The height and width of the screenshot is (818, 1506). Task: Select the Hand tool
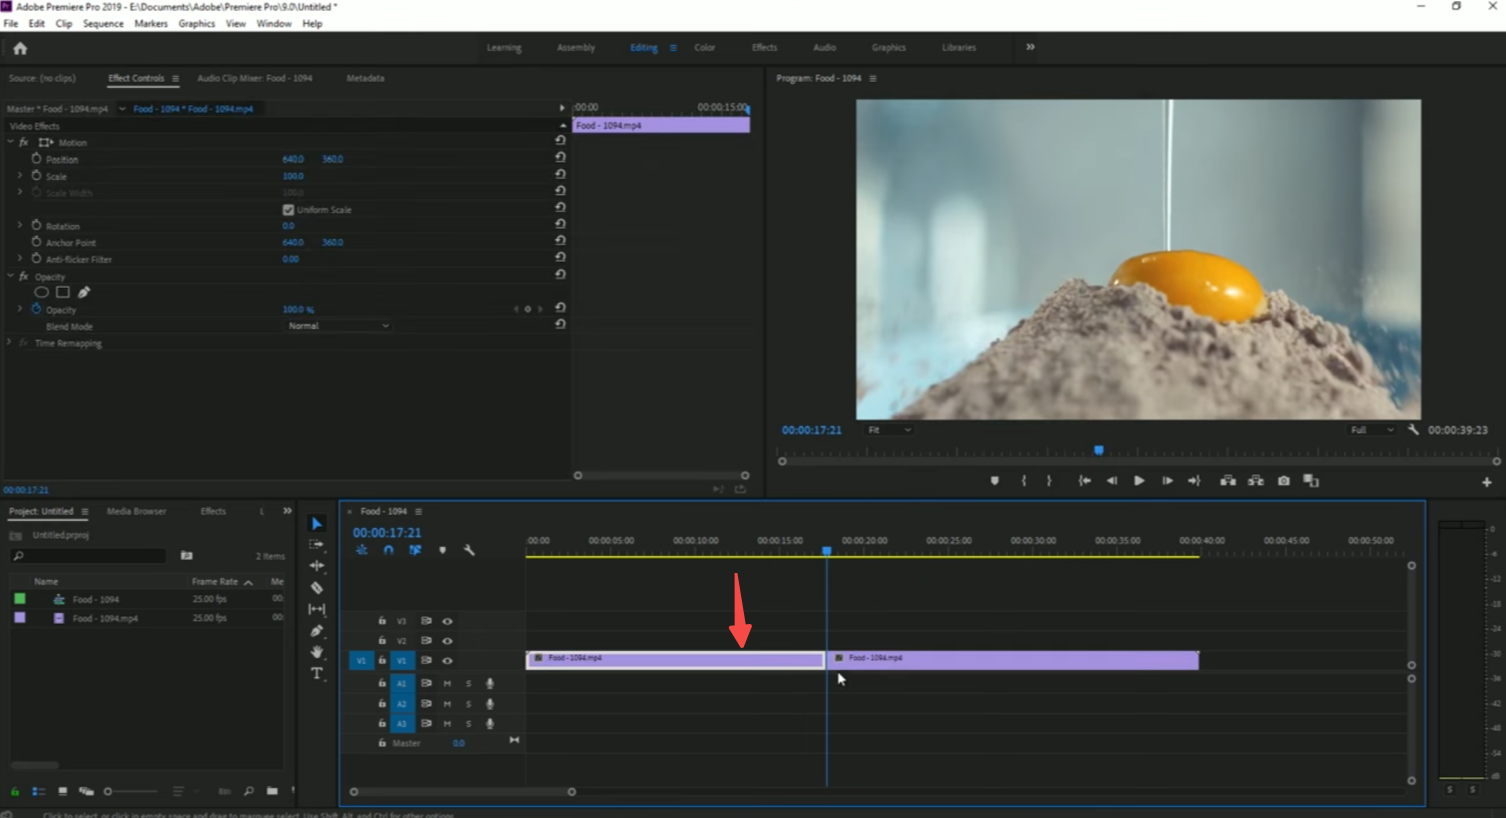317,652
